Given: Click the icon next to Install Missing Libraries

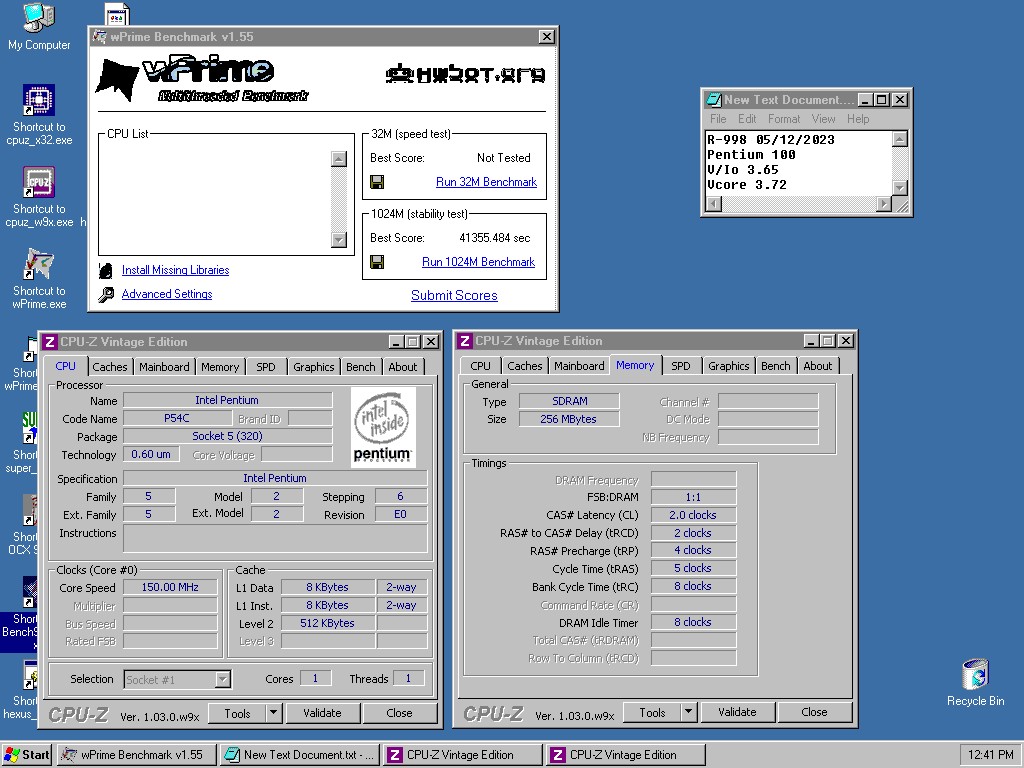Looking at the screenshot, I should (x=106, y=270).
